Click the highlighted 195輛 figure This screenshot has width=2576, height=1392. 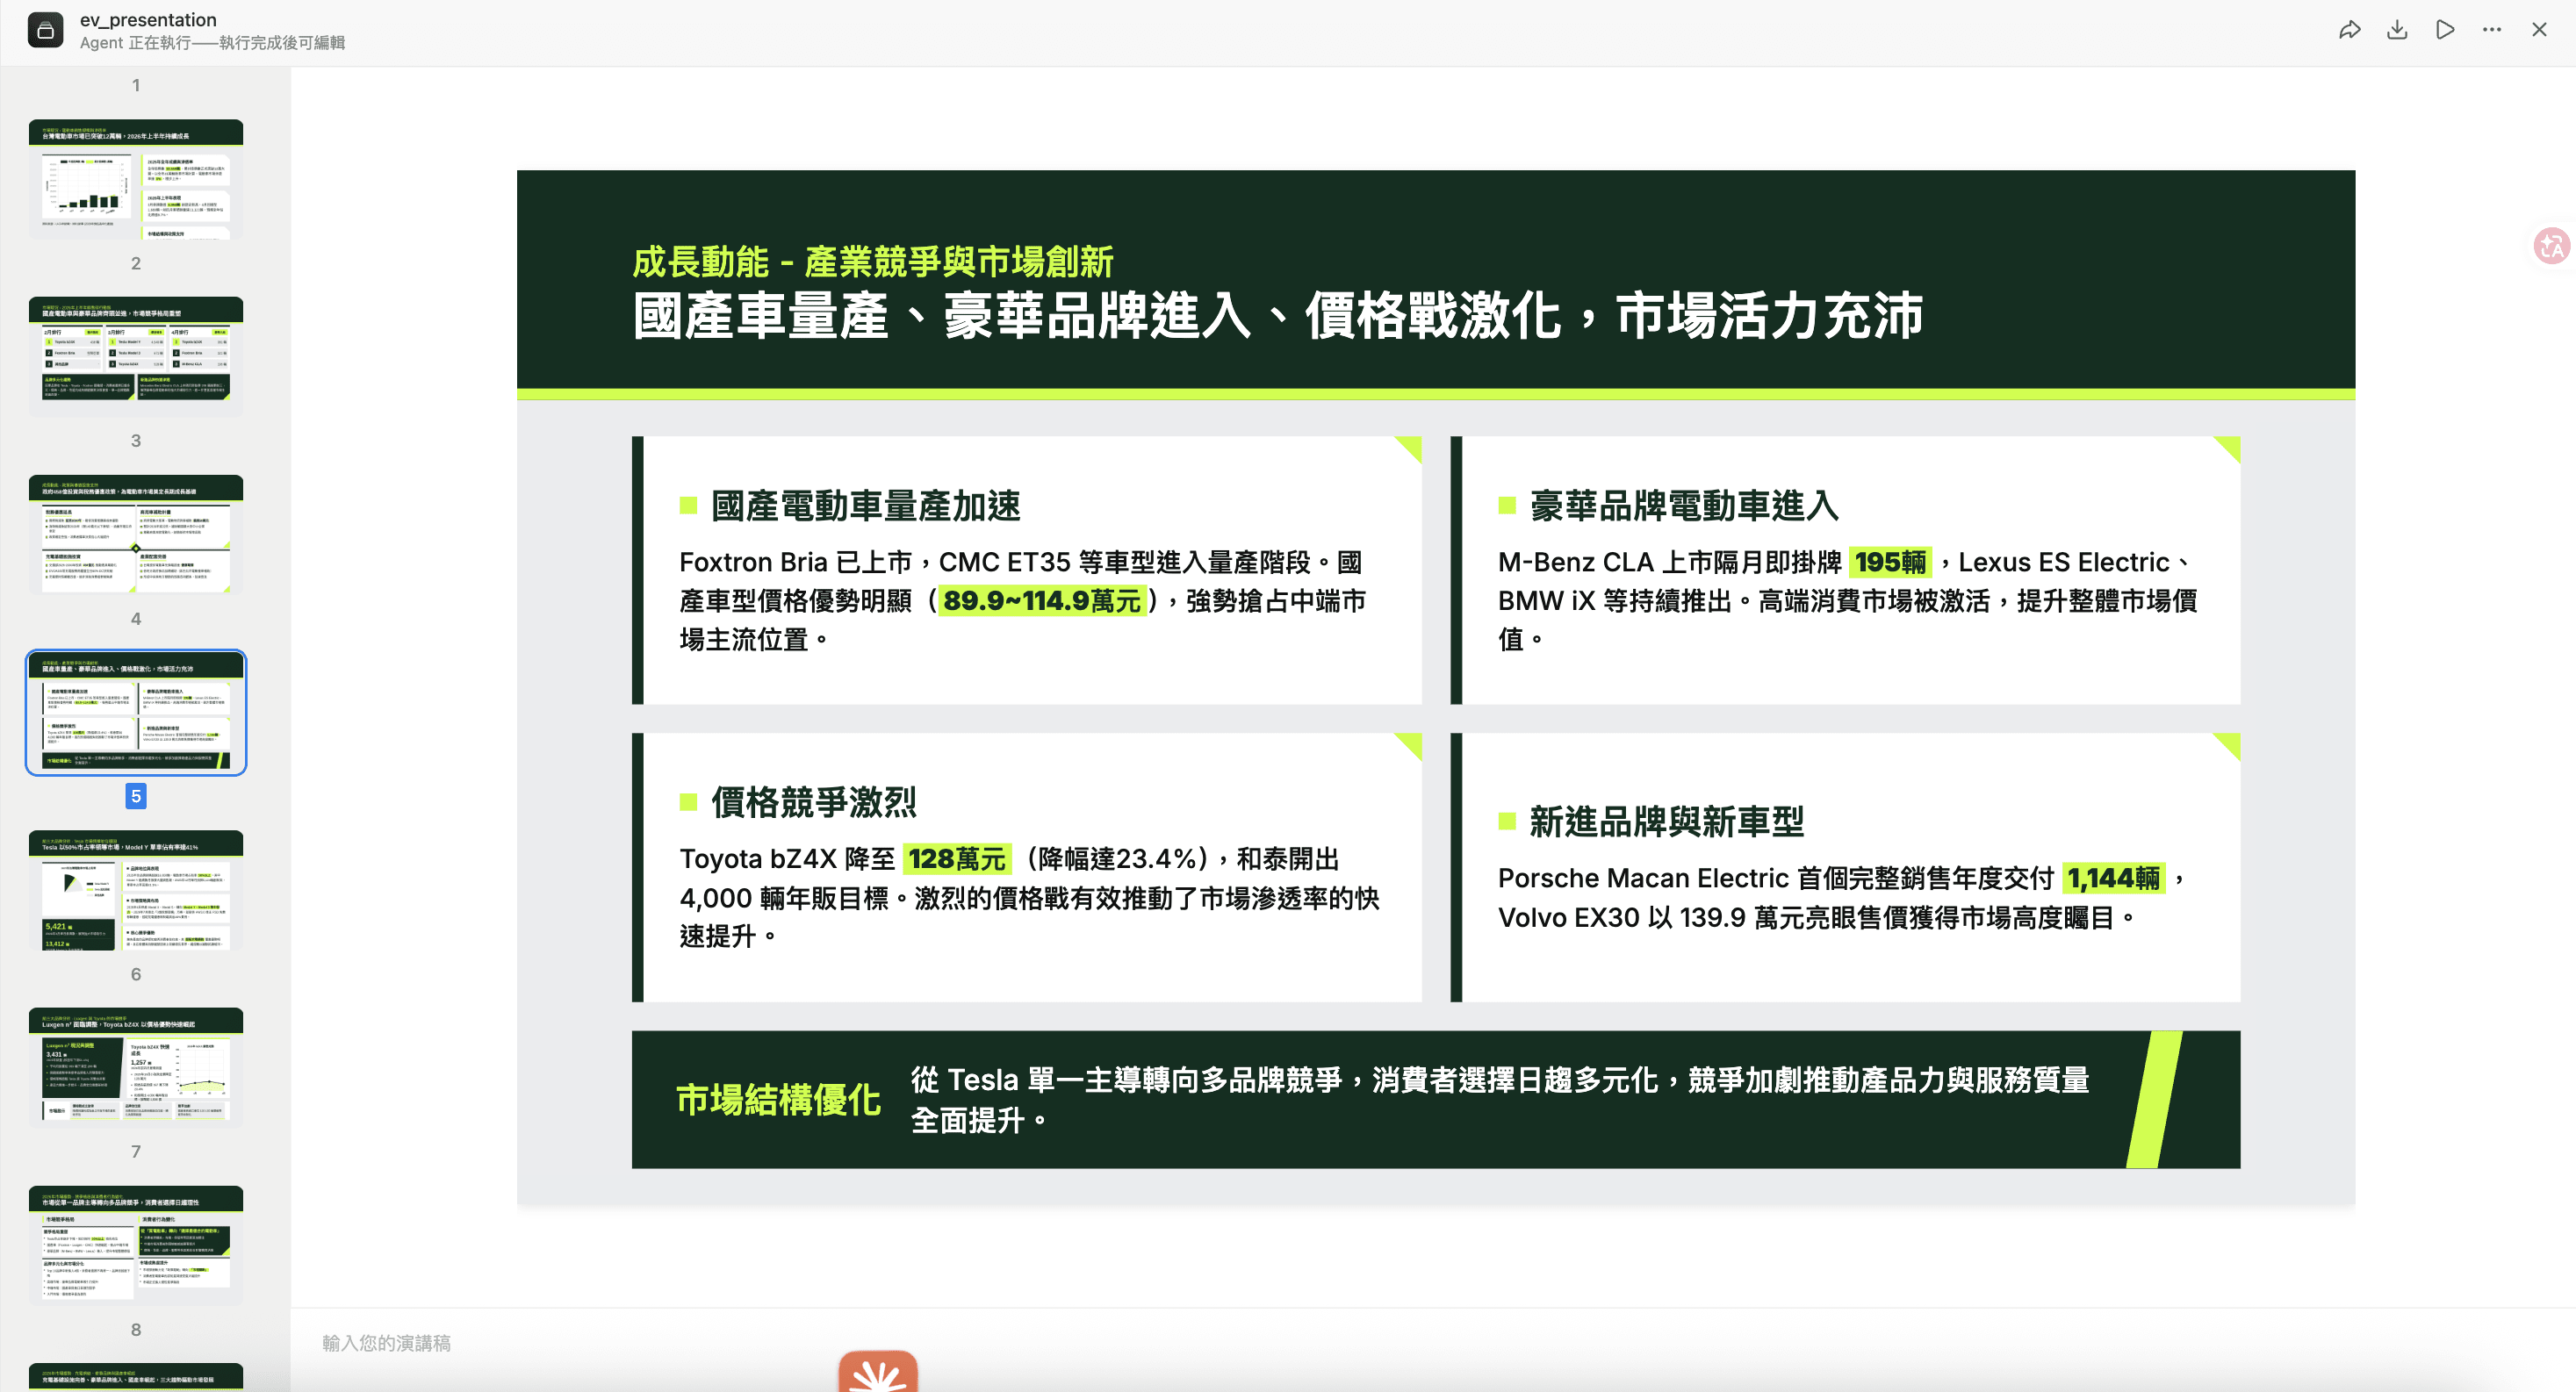tap(1890, 562)
